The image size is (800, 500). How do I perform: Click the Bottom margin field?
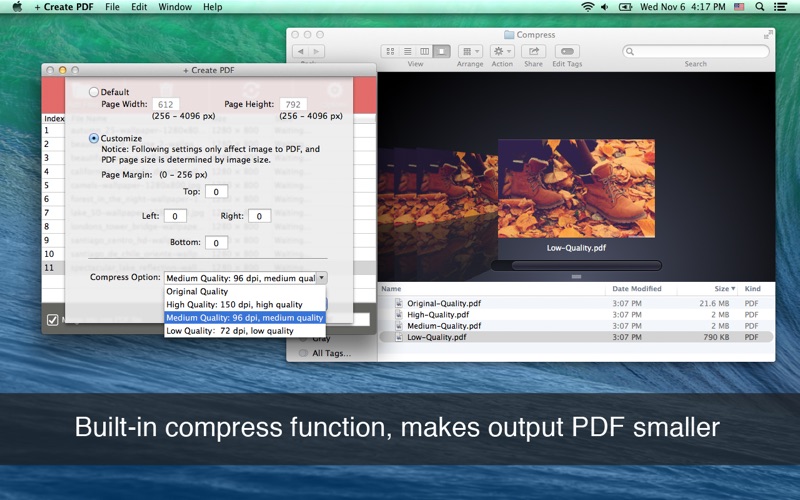216,243
